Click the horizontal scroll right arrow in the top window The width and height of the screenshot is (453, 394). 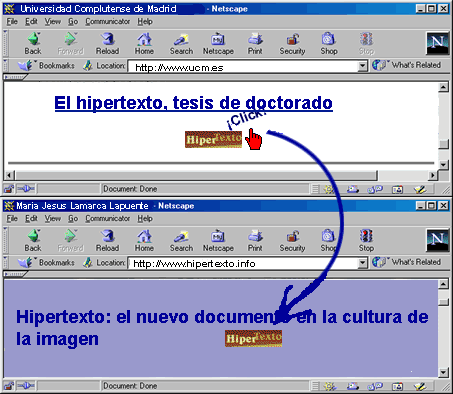click(x=433, y=175)
